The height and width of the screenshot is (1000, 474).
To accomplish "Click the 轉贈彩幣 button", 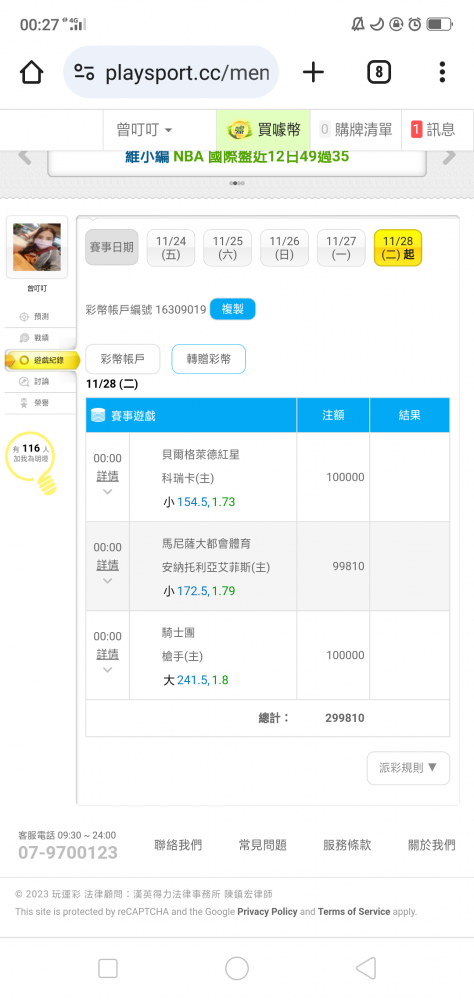I will point(209,359).
